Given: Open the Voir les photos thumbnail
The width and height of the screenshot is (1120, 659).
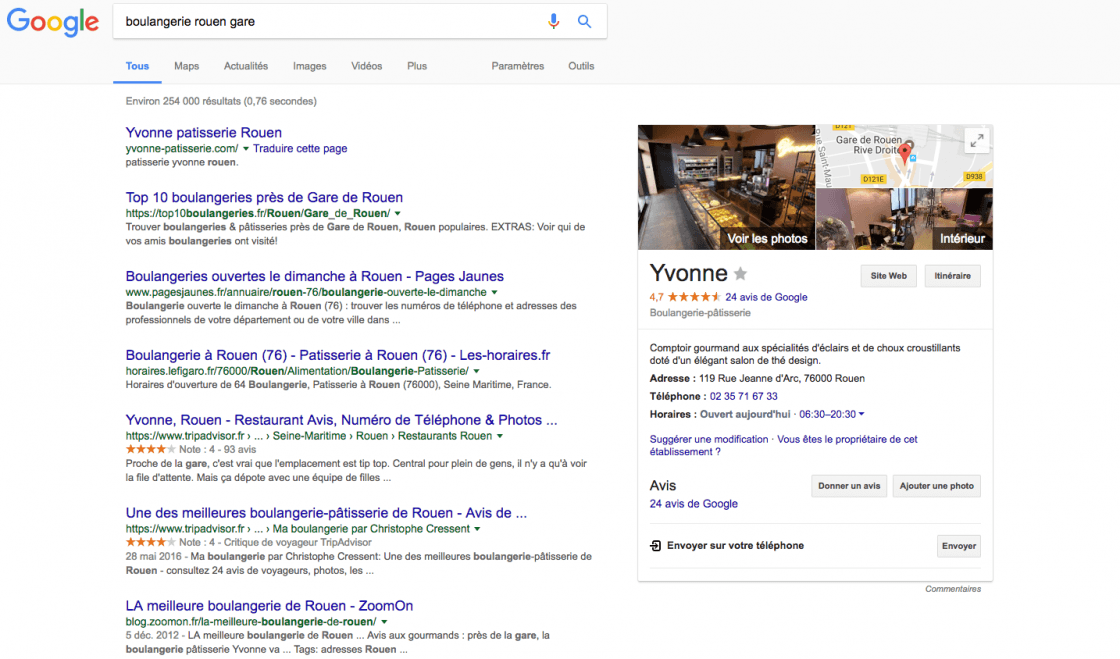Looking at the screenshot, I should 726,187.
